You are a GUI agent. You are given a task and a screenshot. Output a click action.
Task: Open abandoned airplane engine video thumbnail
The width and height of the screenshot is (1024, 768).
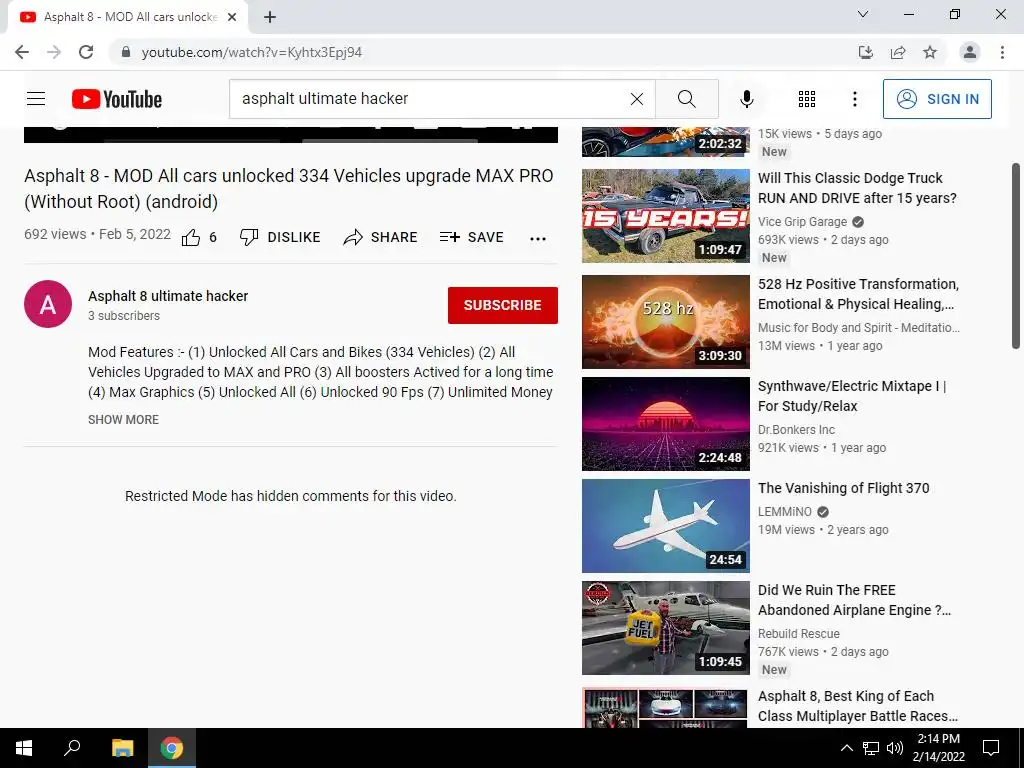pos(665,628)
